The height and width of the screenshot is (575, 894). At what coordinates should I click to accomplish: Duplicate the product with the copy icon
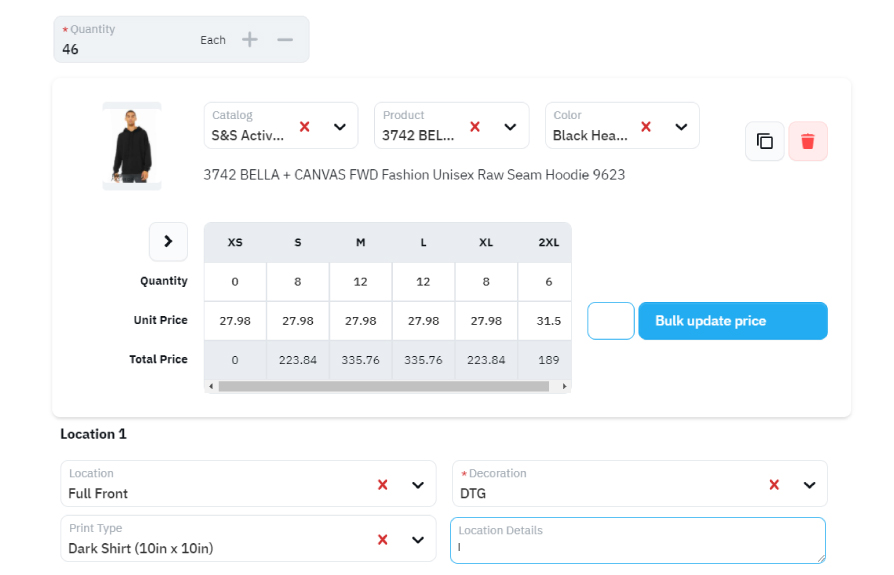(x=765, y=141)
